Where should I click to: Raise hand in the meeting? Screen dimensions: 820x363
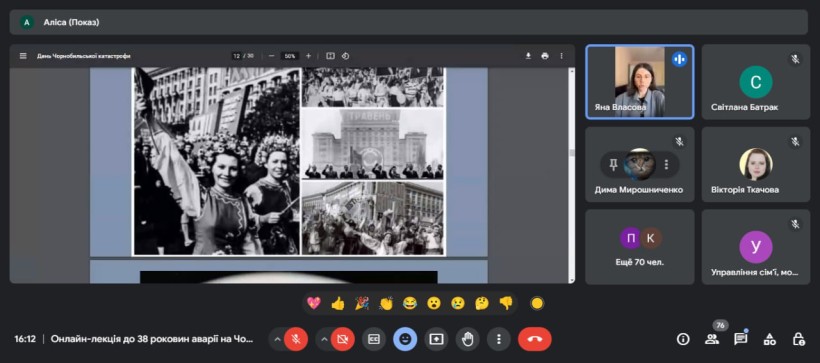click(x=468, y=339)
